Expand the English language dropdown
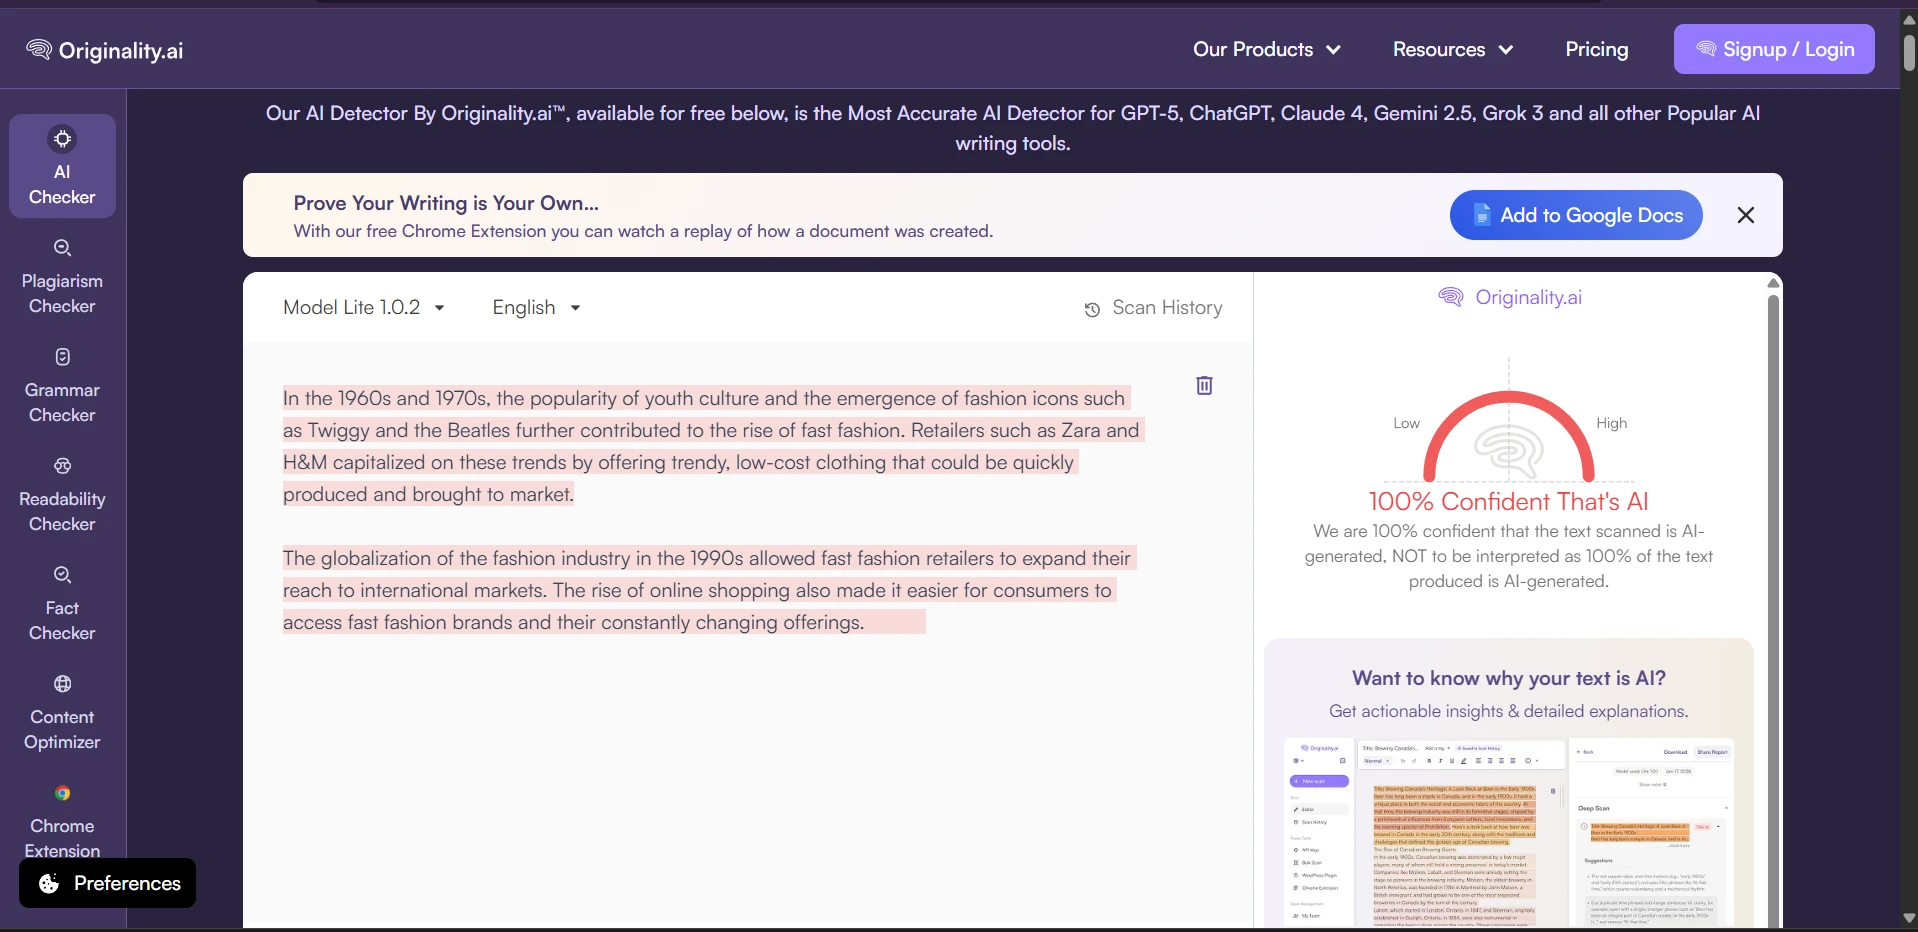This screenshot has height=932, width=1918. pos(536,307)
